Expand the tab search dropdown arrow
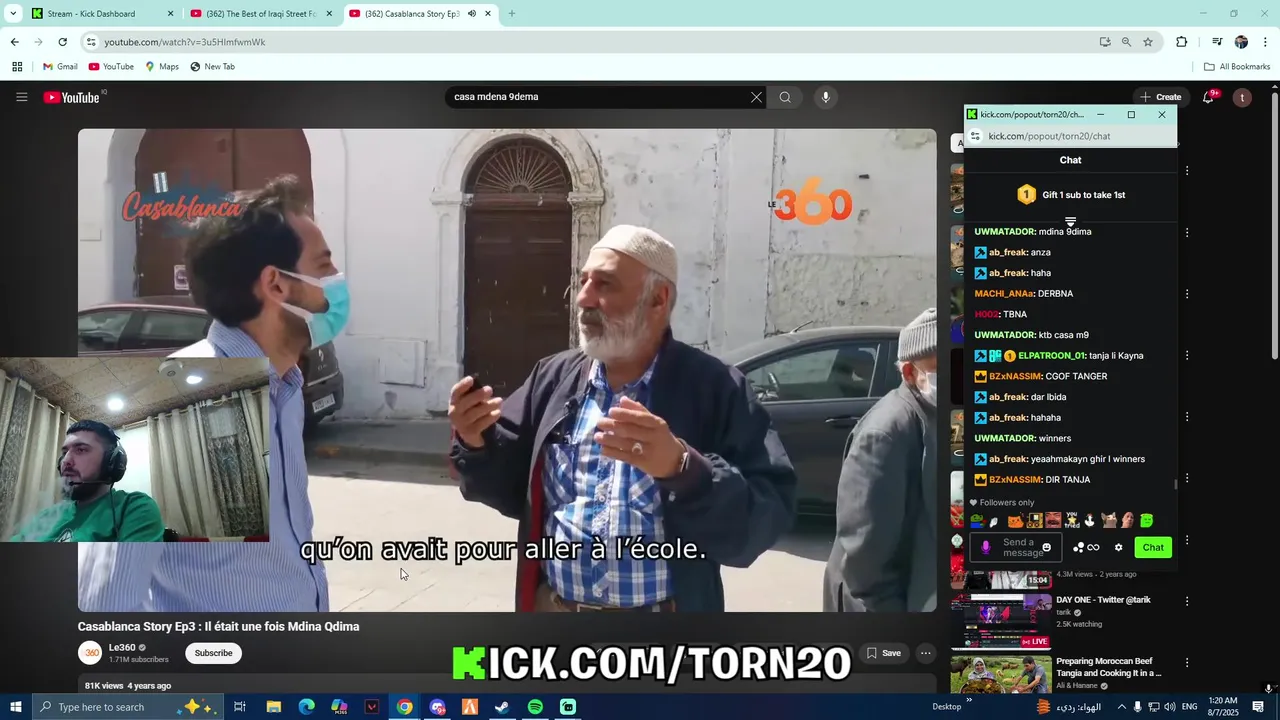Viewport: 1280px width, 720px height. (13, 14)
